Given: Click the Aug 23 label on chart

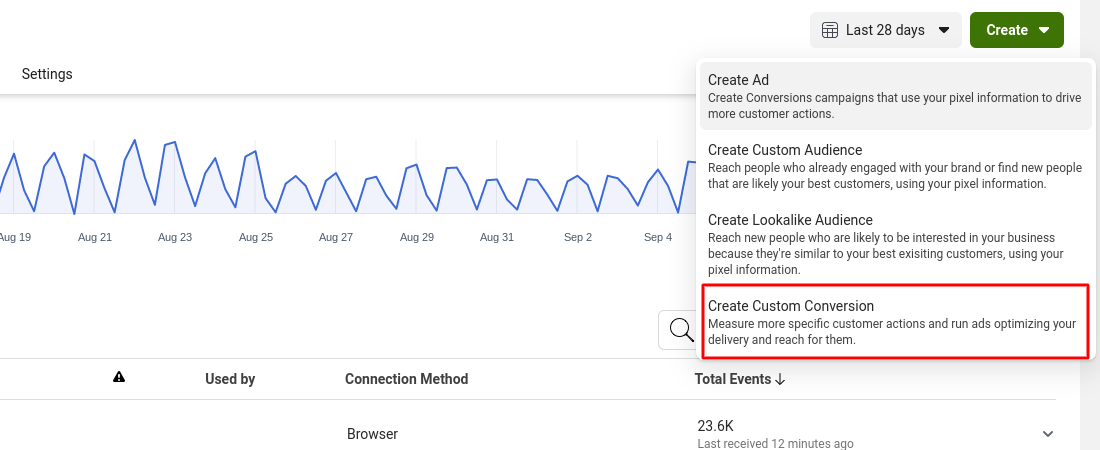Looking at the screenshot, I should pyautogui.click(x=175, y=237).
